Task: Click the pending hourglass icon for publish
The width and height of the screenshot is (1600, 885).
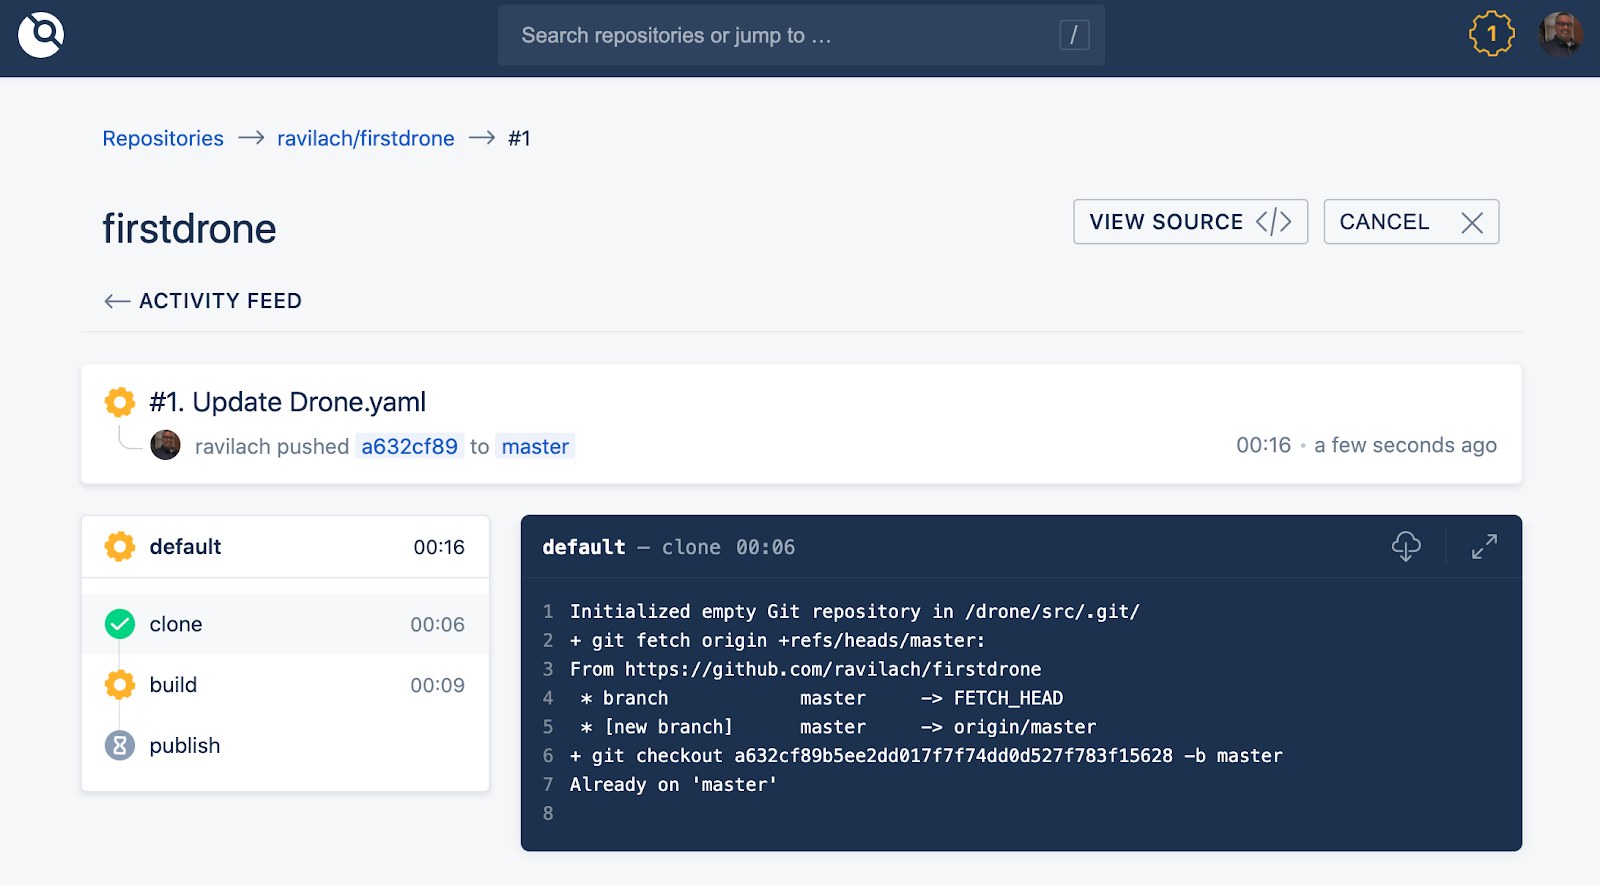Action: pos(120,746)
